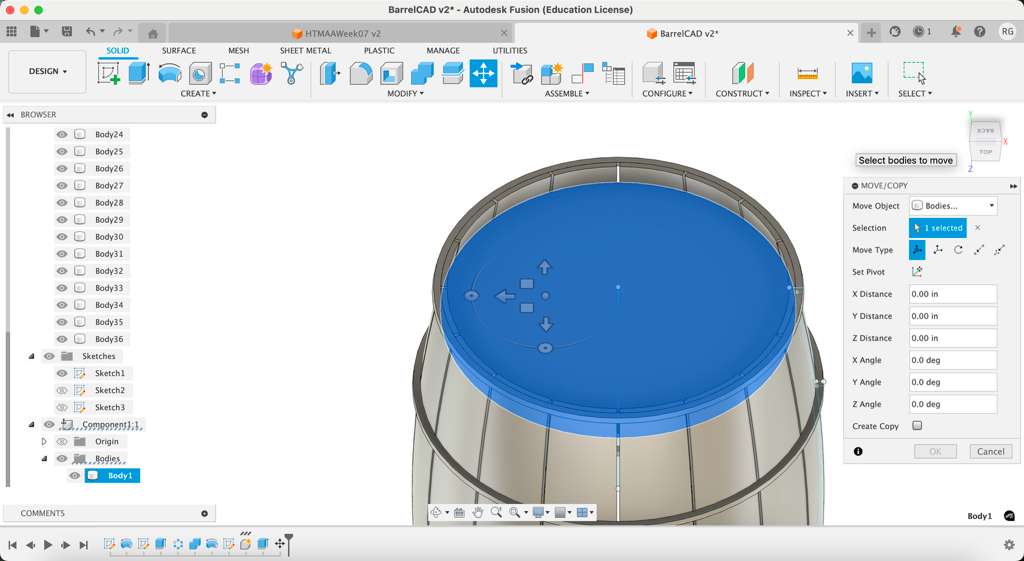
Task: Click the Move/Copy tool in the Modify toolbar
Action: pyautogui.click(x=483, y=73)
